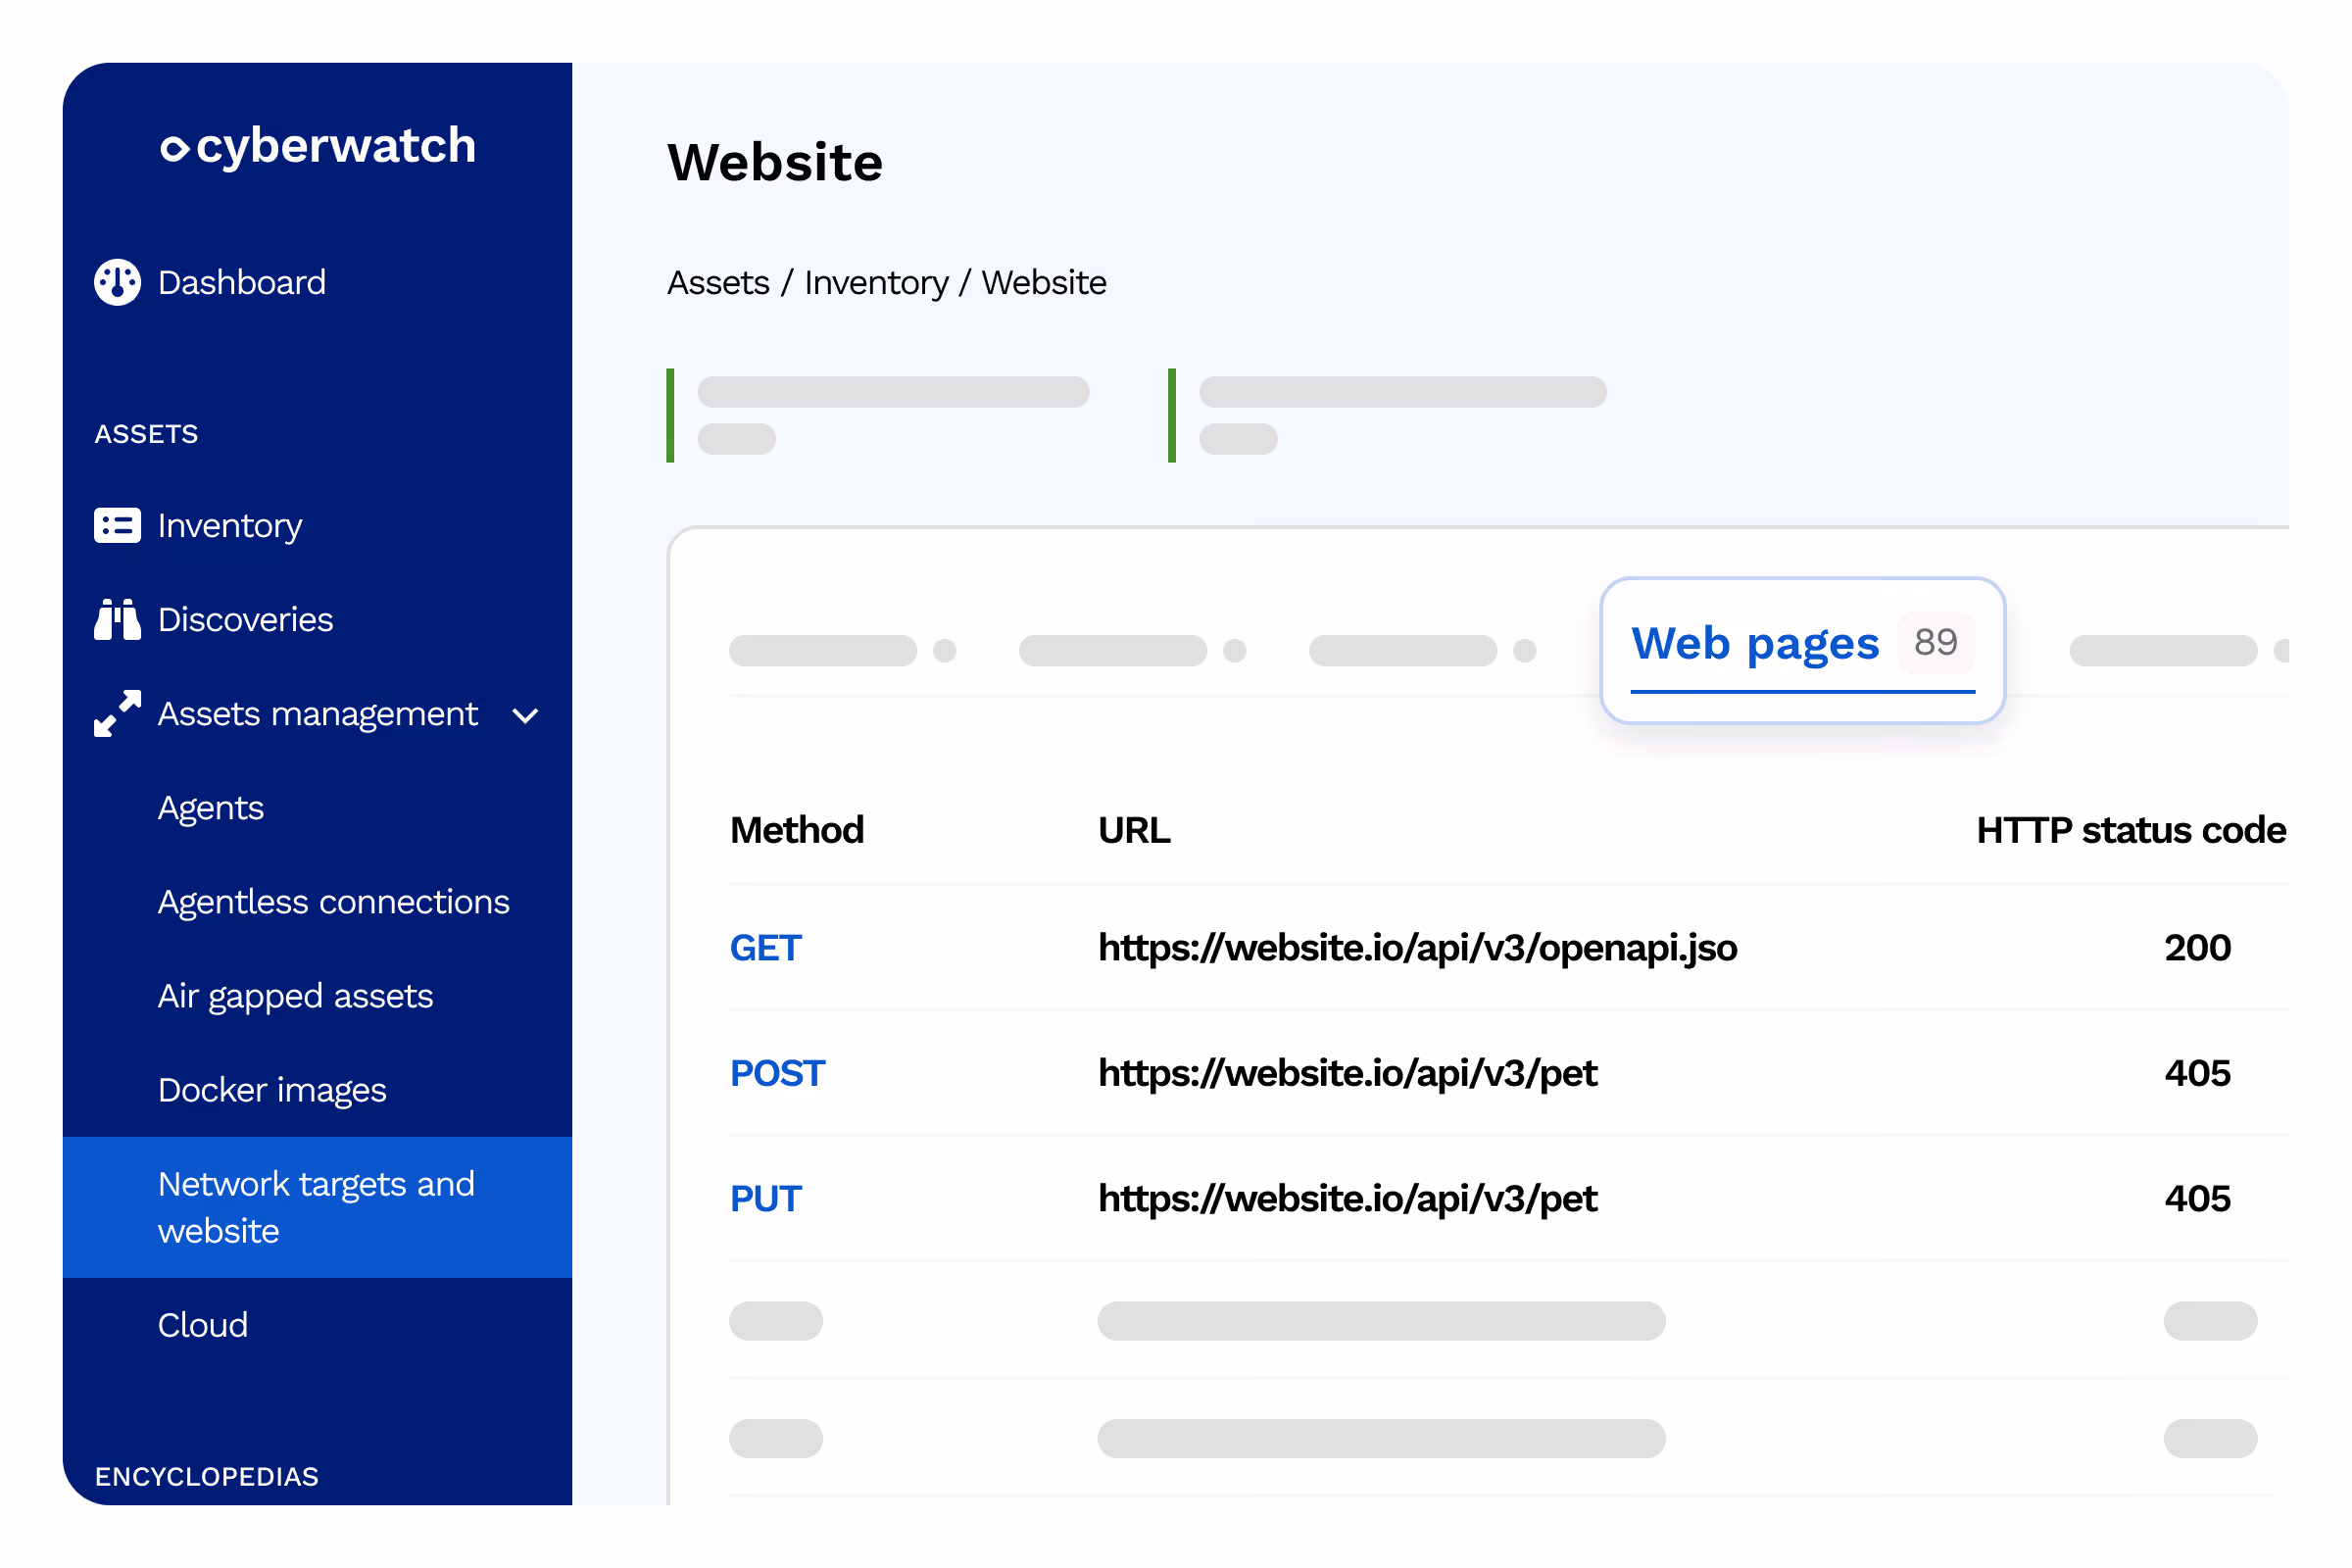Click the 405 status in PUT row

point(2197,1198)
